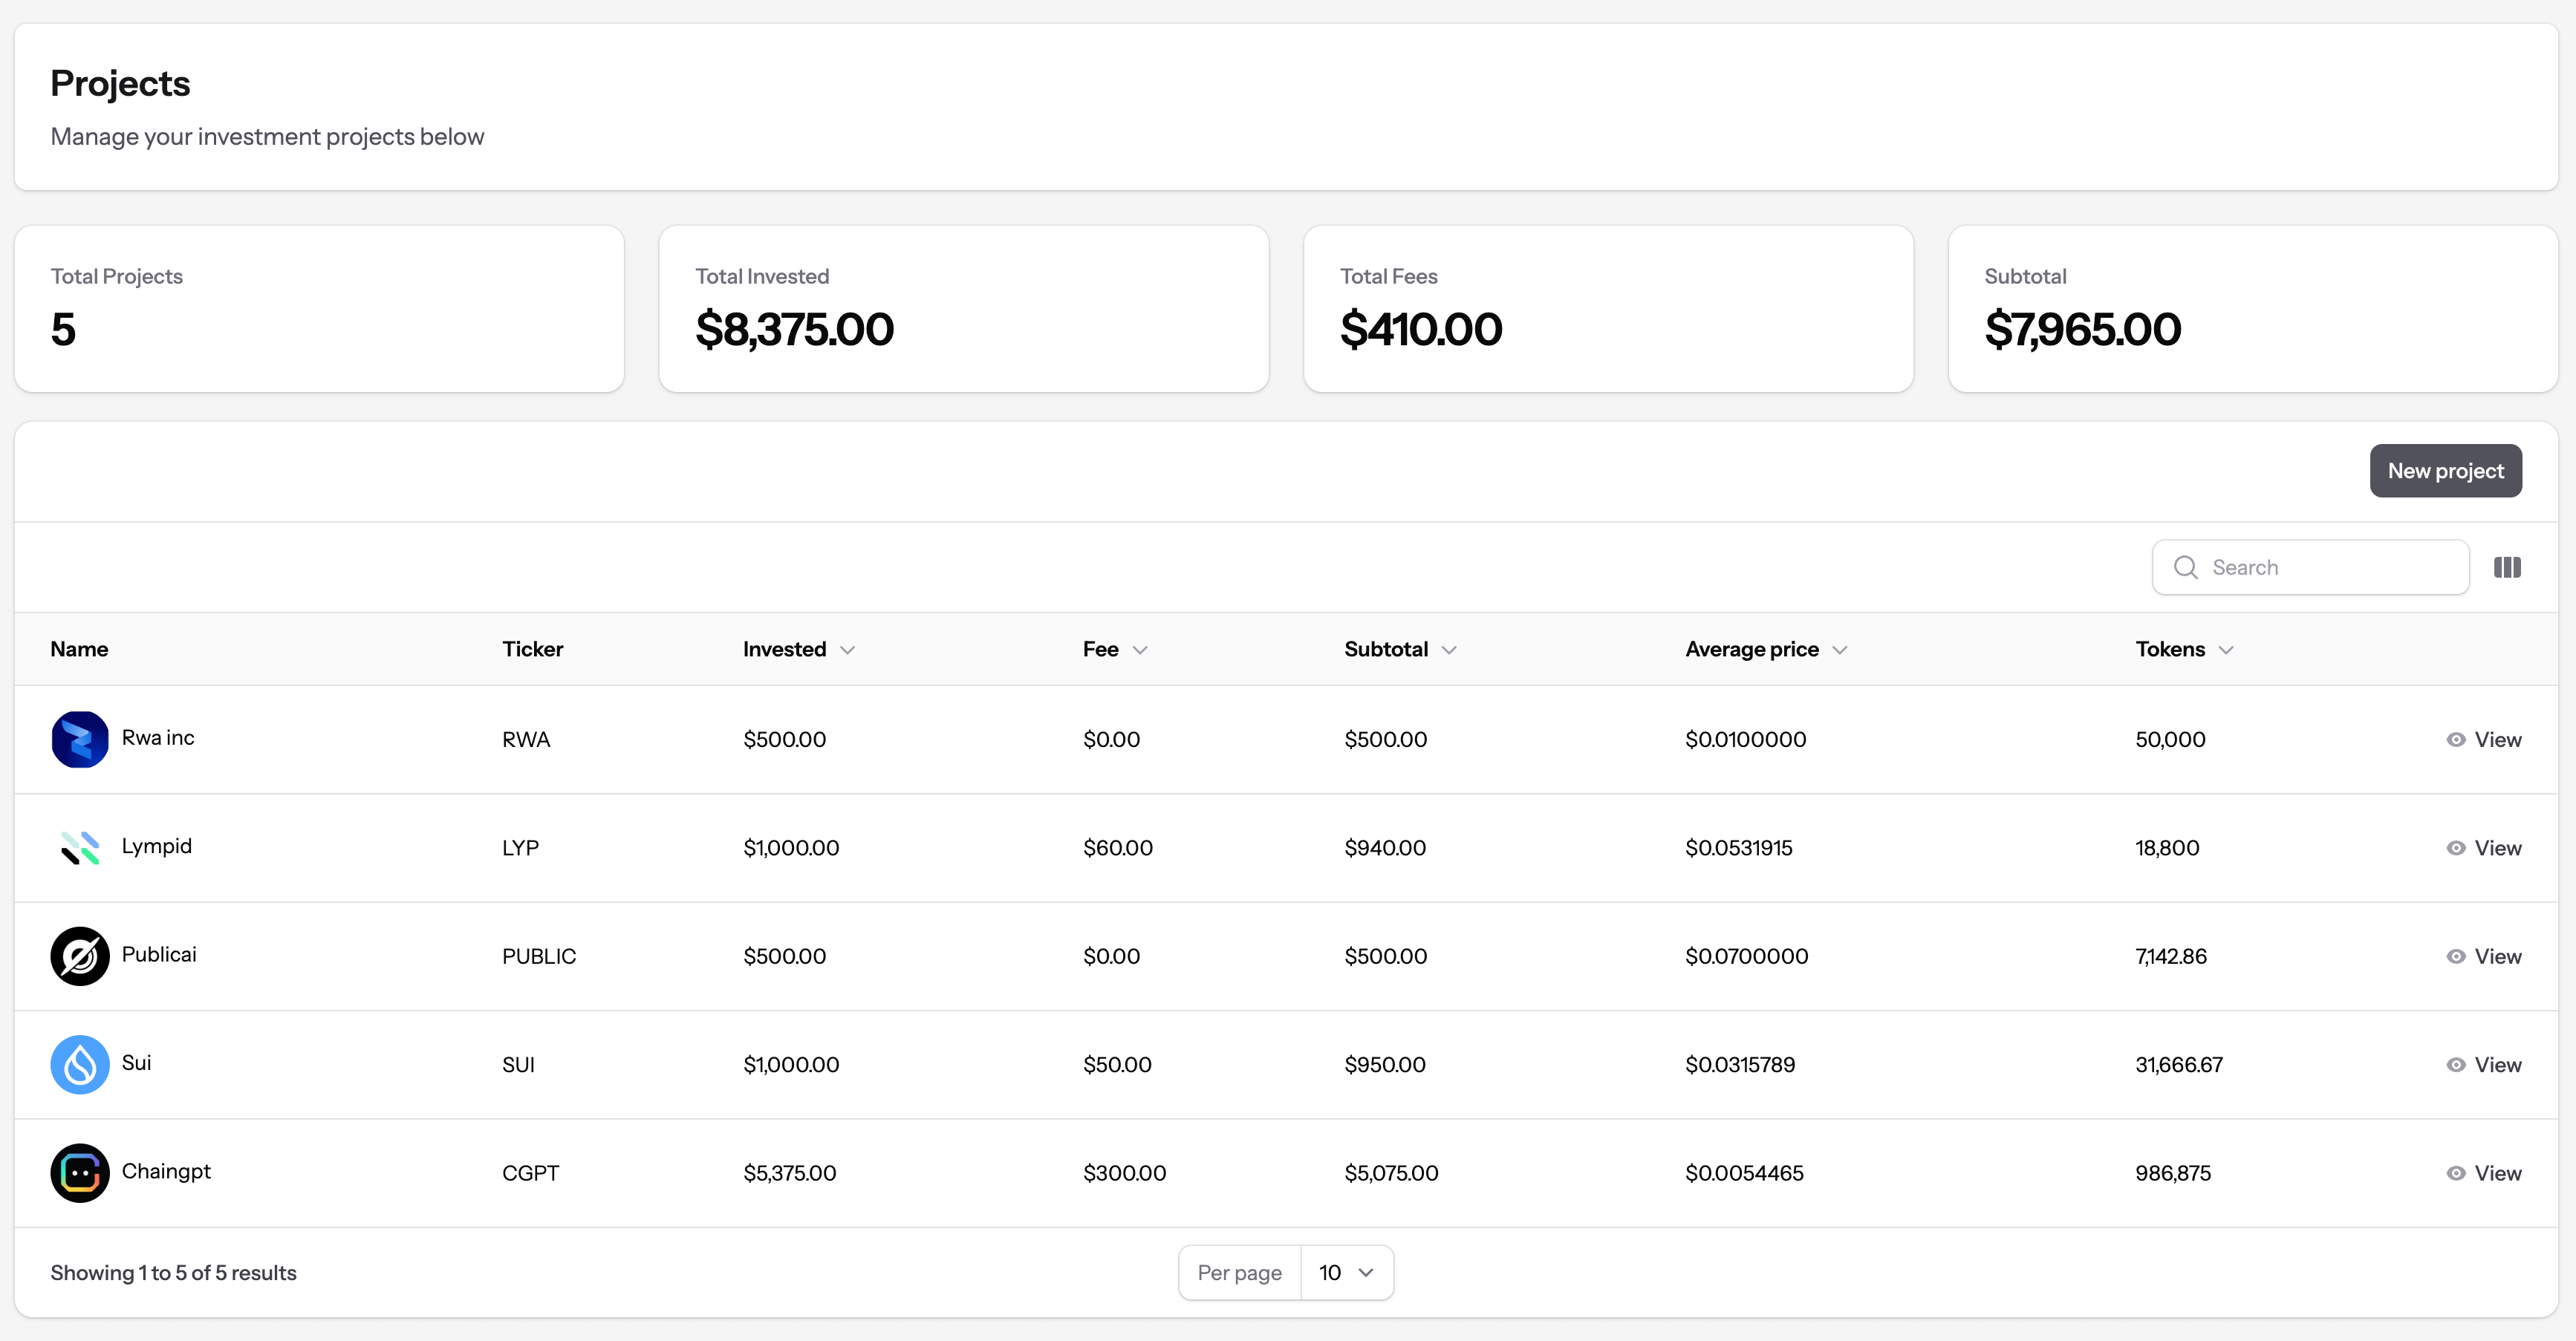Open the column toggle icon
The image size is (2576, 1341).
[x=2507, y=567]
